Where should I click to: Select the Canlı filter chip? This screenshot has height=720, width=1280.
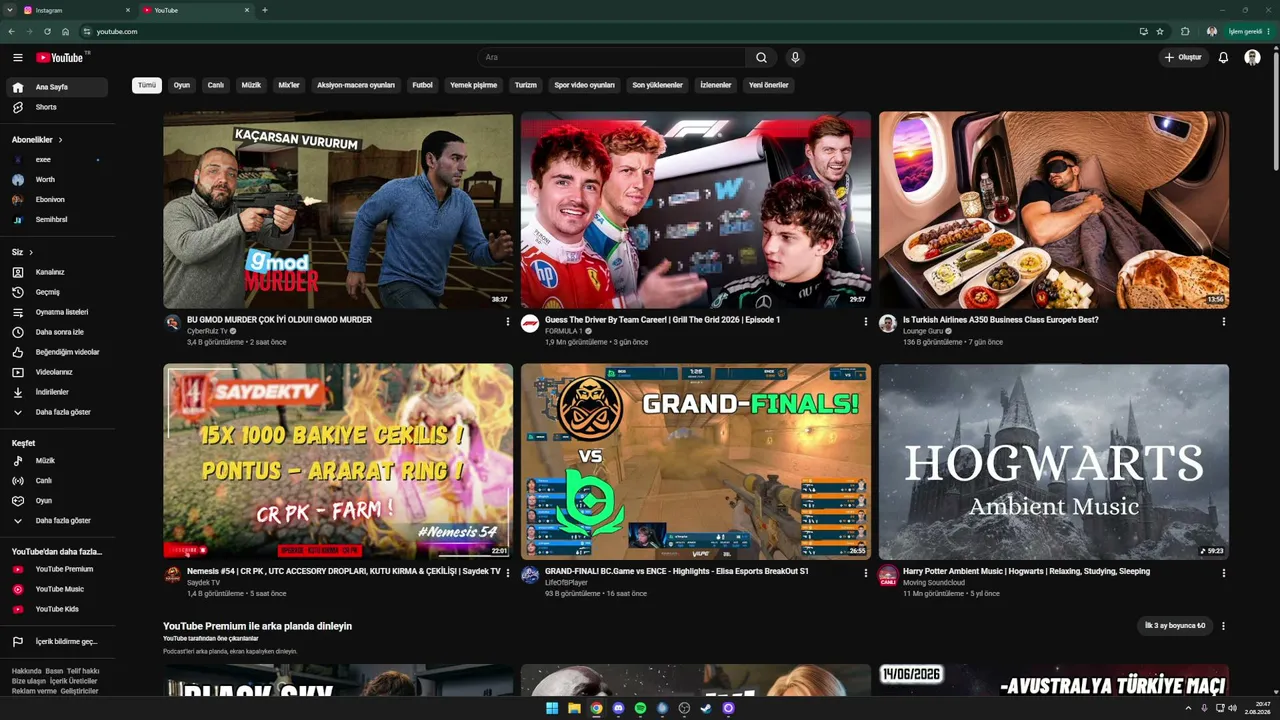pyautogui.click(x=216, y=85)
